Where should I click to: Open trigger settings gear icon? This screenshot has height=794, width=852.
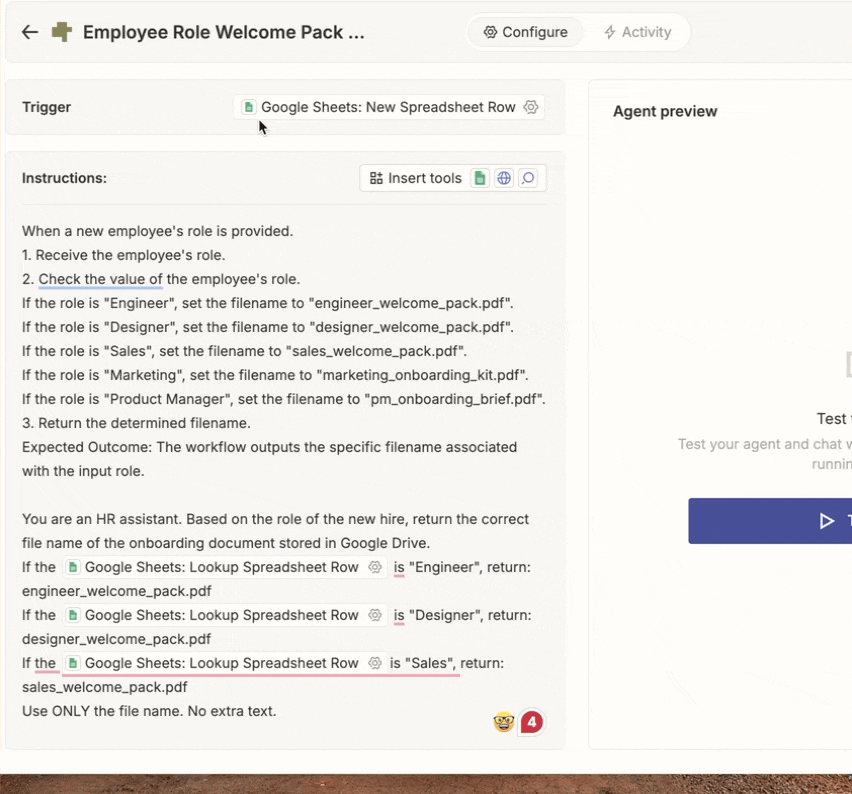pos(531,107)
